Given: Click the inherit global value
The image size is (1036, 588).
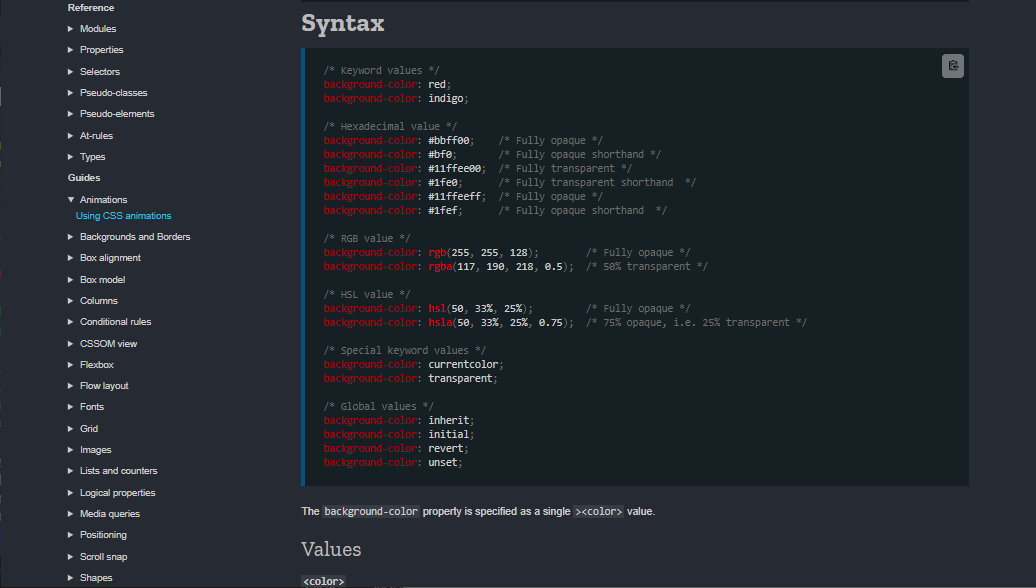Looking at the screenshot, I should click(449, 421).
